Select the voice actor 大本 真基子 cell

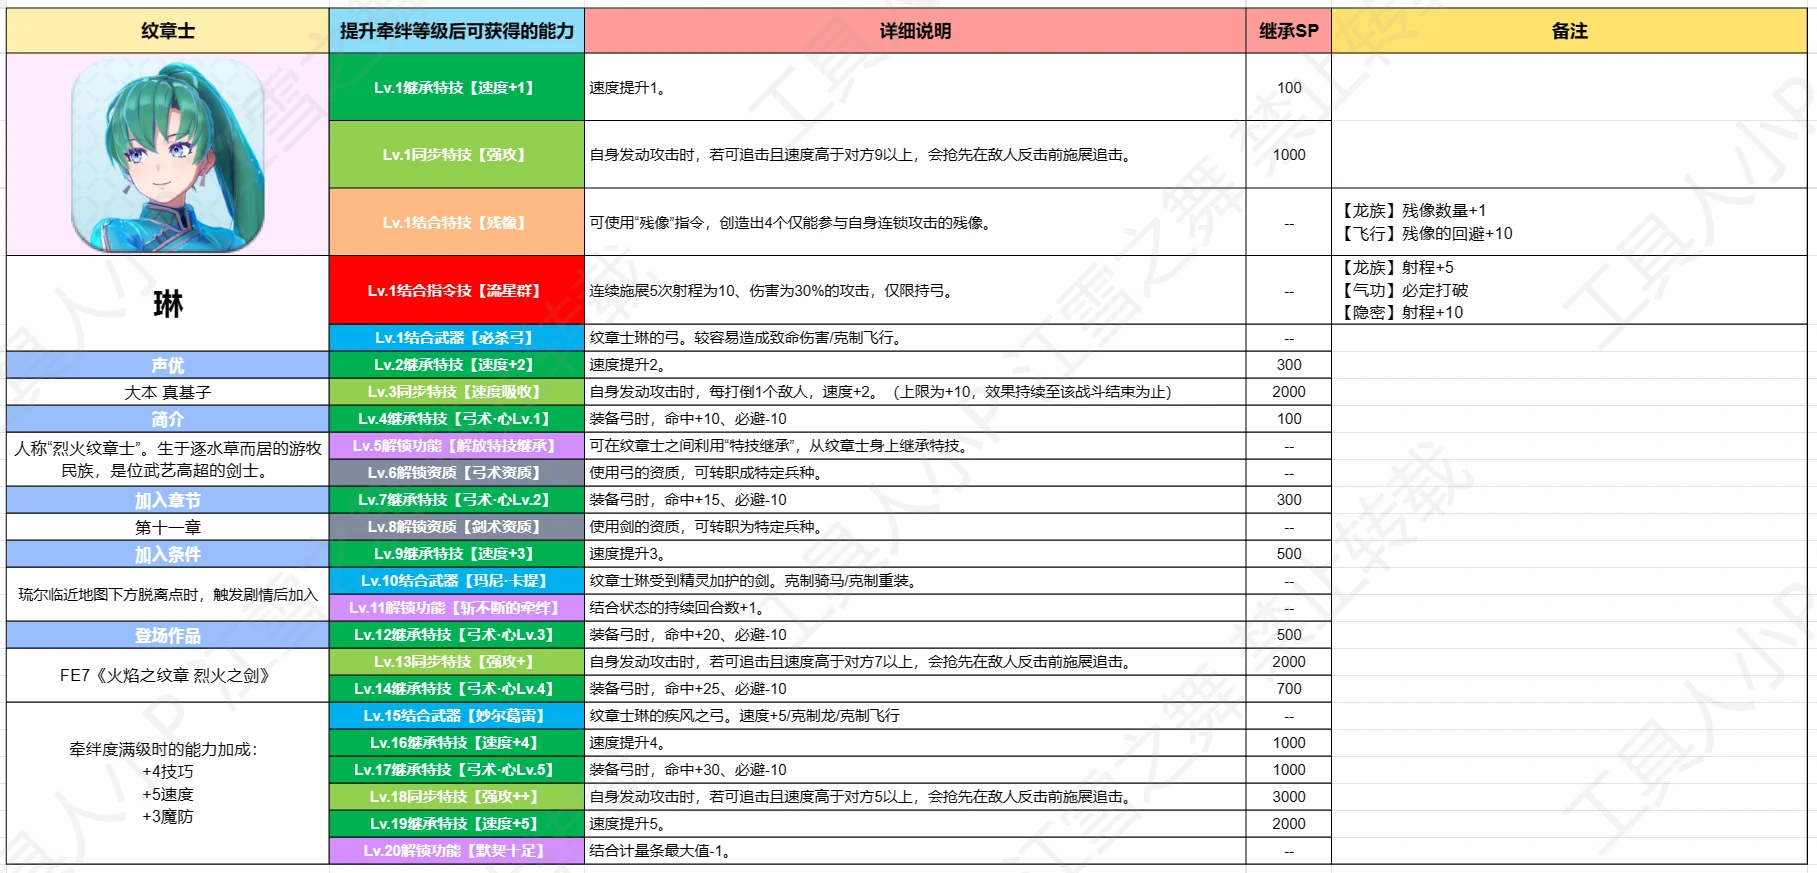(168, 392)
